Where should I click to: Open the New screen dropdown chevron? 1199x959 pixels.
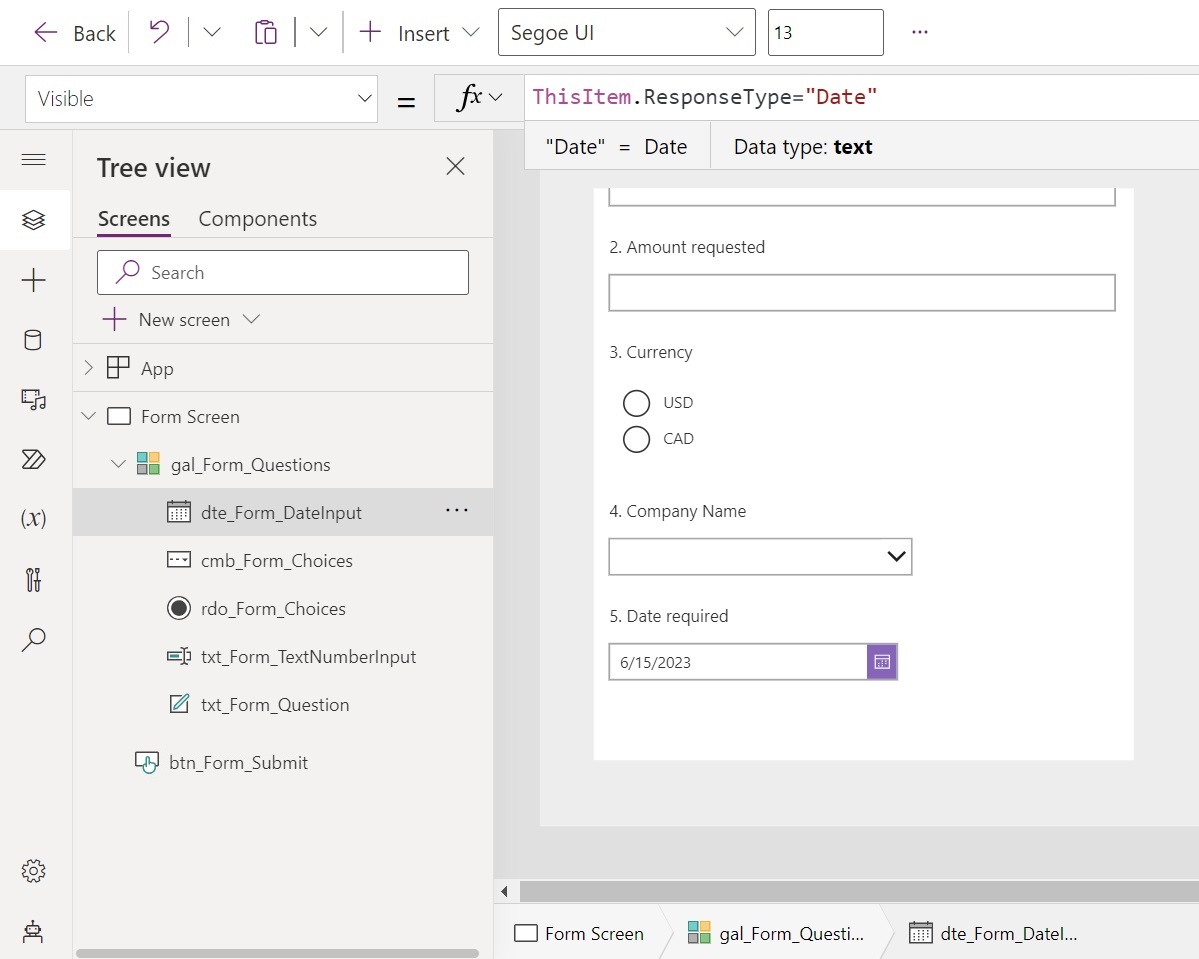[x=252, y=319]
